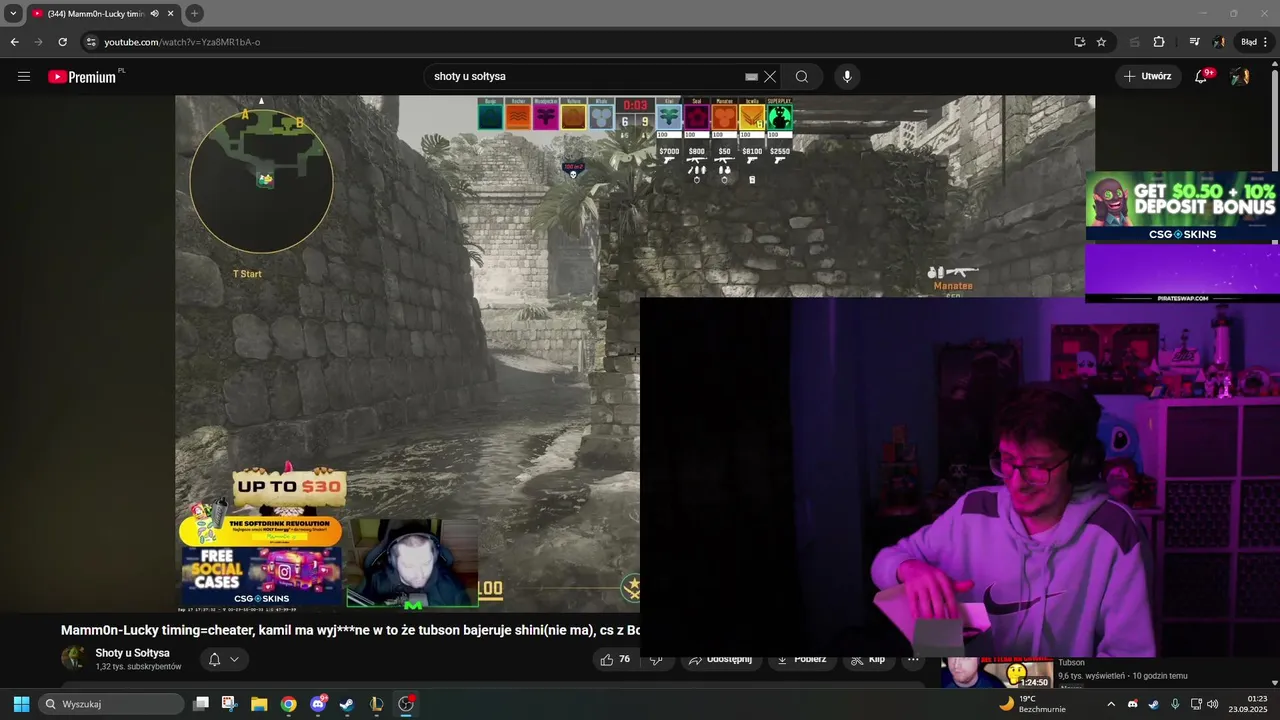1280x720 pixels.
Task: Clear the search box with the X
Action: tap(770, 76)
